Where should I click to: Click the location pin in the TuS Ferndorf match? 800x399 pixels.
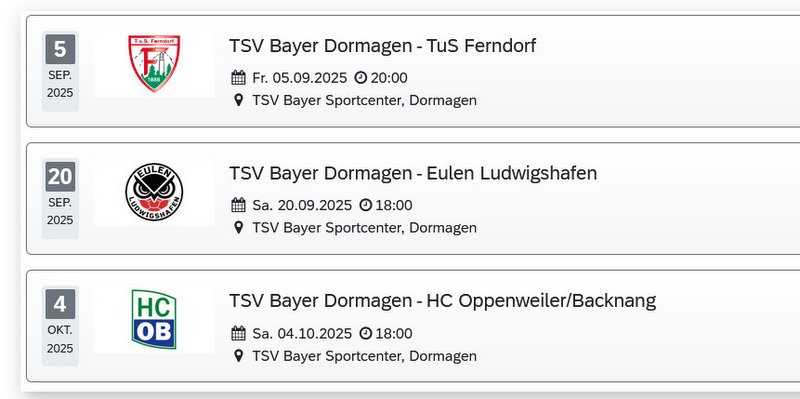[x=238, y=100]
